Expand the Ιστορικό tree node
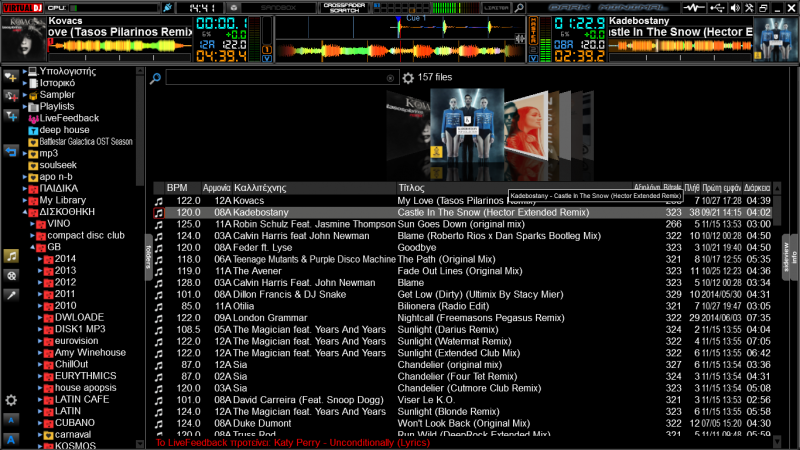This screenshot has height=450, width=800. 24,83
